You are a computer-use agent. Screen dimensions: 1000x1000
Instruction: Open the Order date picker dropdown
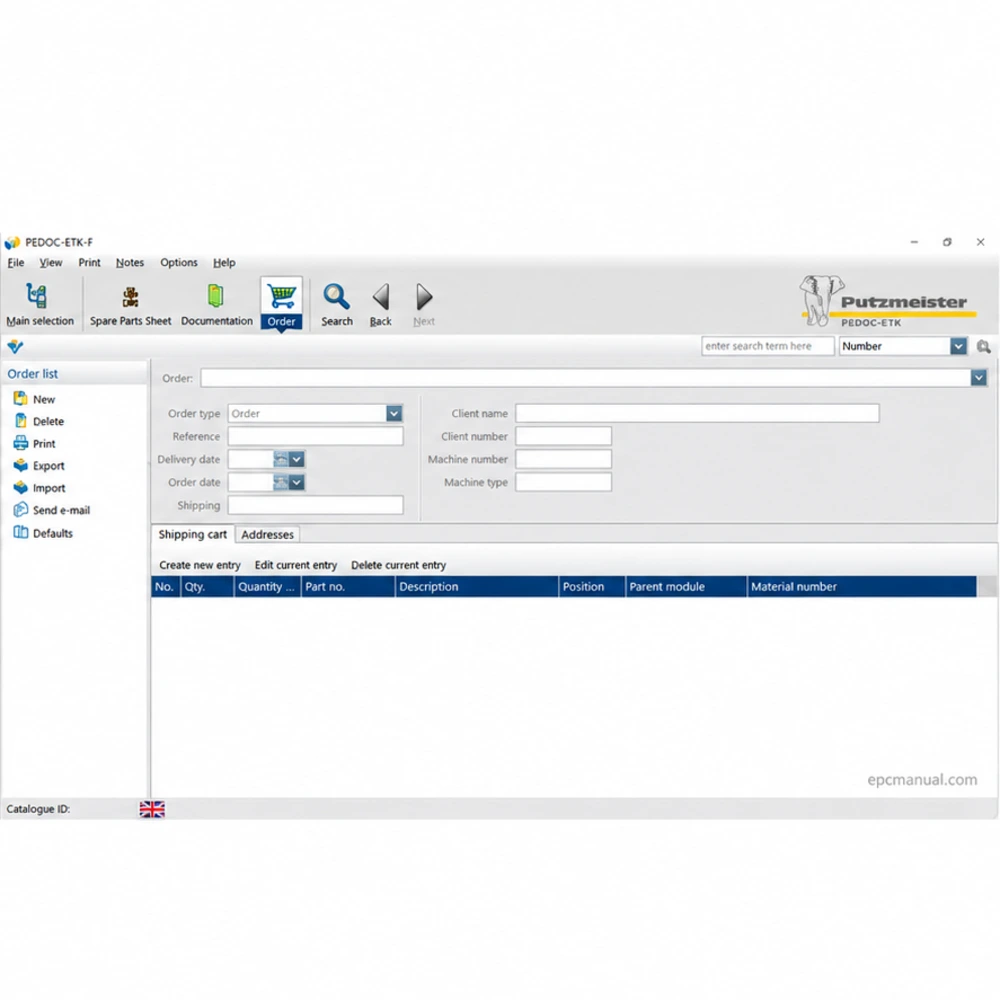click(x=297, y=482)
